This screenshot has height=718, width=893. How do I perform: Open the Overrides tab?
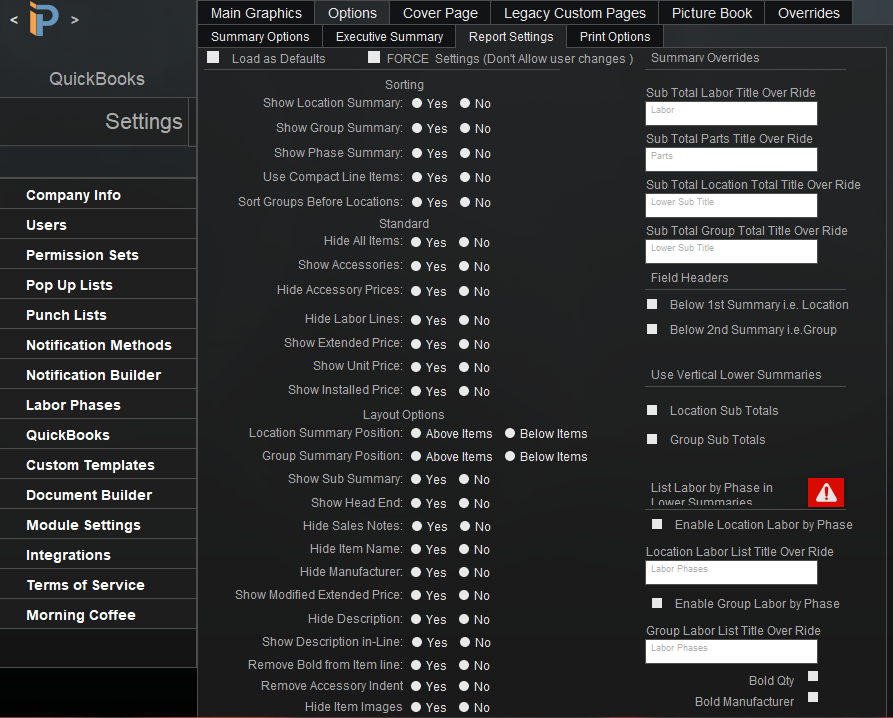[808, 13]
